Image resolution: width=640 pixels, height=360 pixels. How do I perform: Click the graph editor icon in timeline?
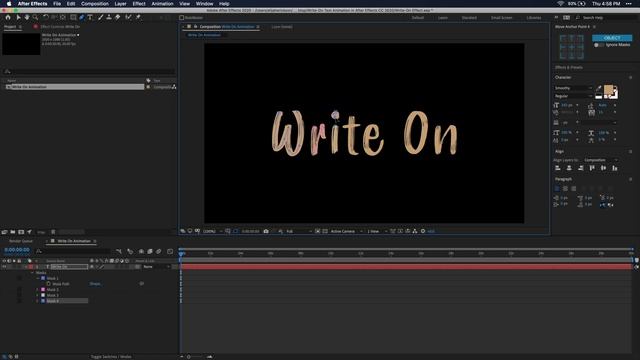[170, 251]
